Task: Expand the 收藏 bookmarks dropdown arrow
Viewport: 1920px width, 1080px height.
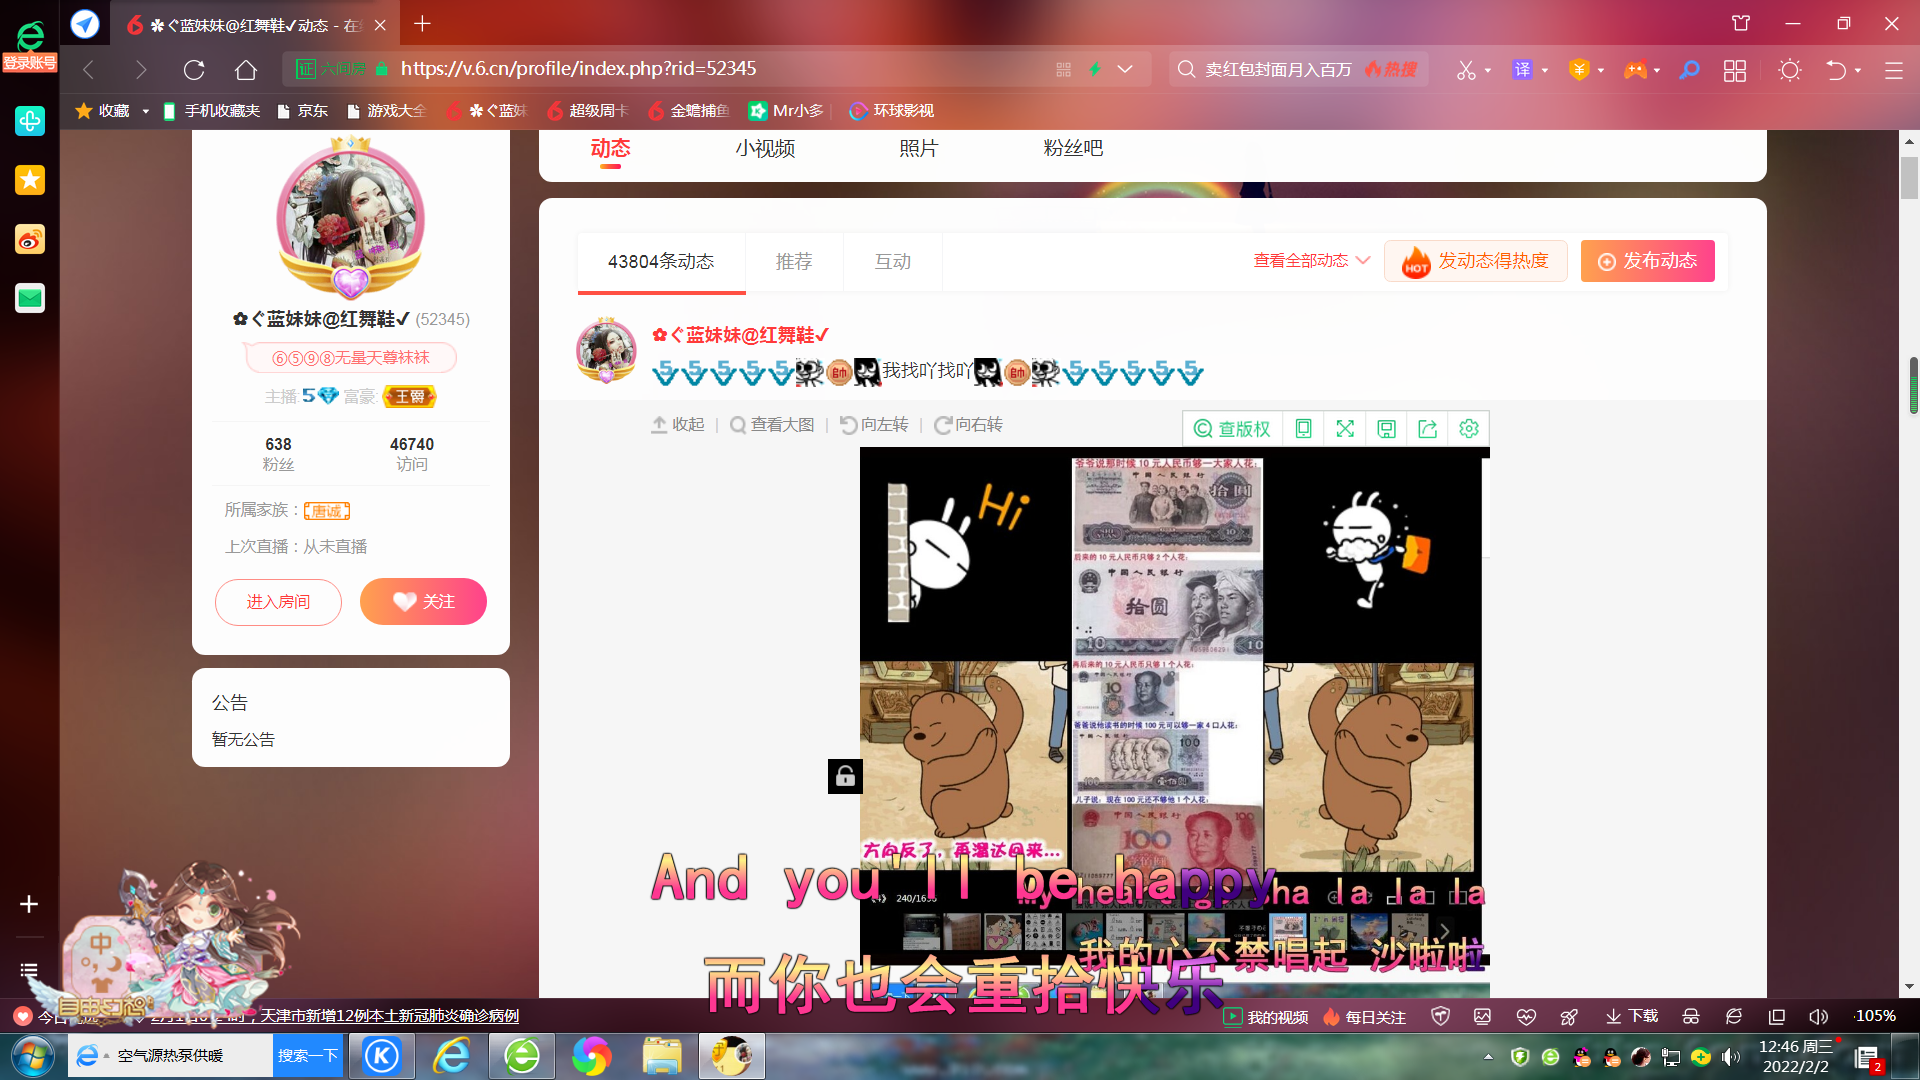Action: click(x=145, y=111)
